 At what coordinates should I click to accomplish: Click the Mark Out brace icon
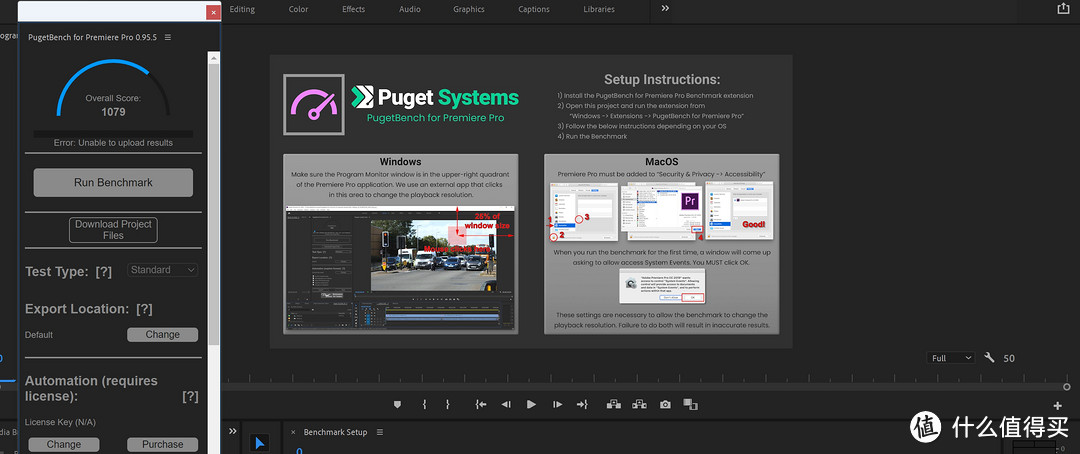pyautogui.click(x=448, y=404)
